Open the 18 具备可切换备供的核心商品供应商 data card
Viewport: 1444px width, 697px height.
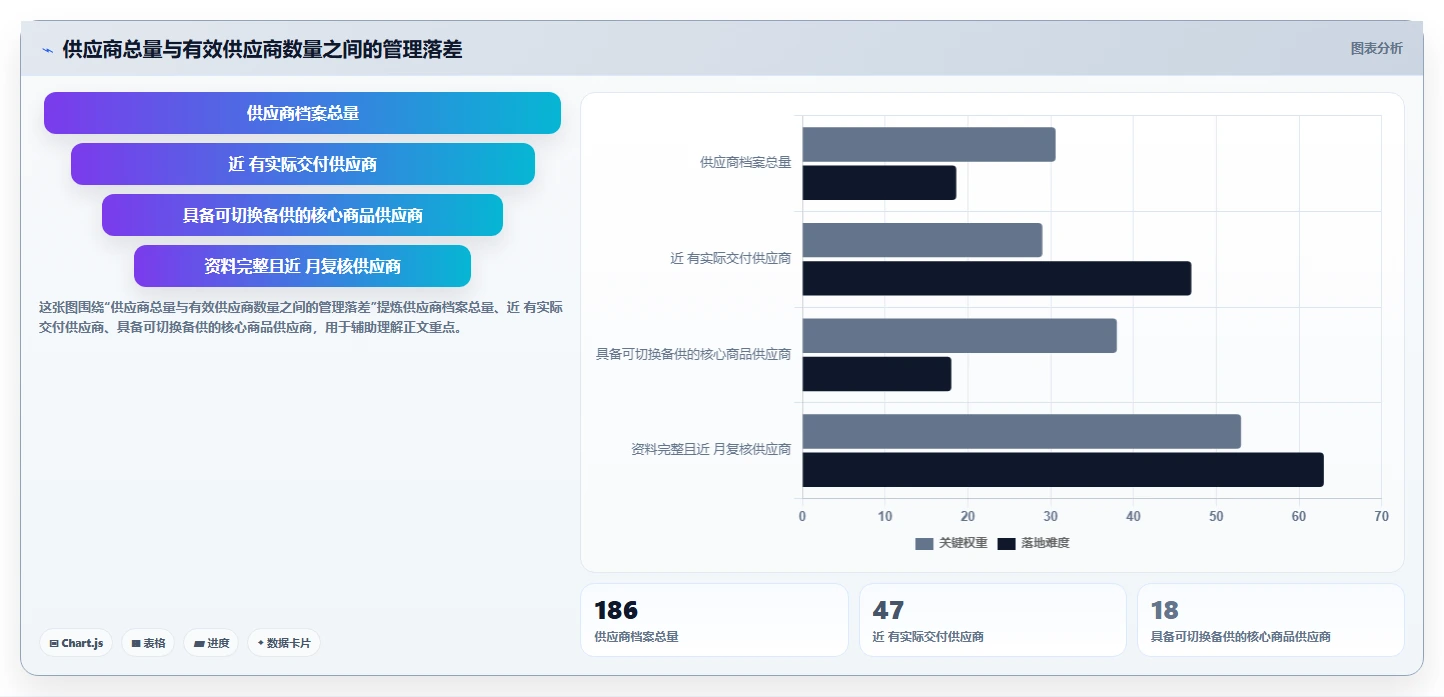coord(1270,620)
